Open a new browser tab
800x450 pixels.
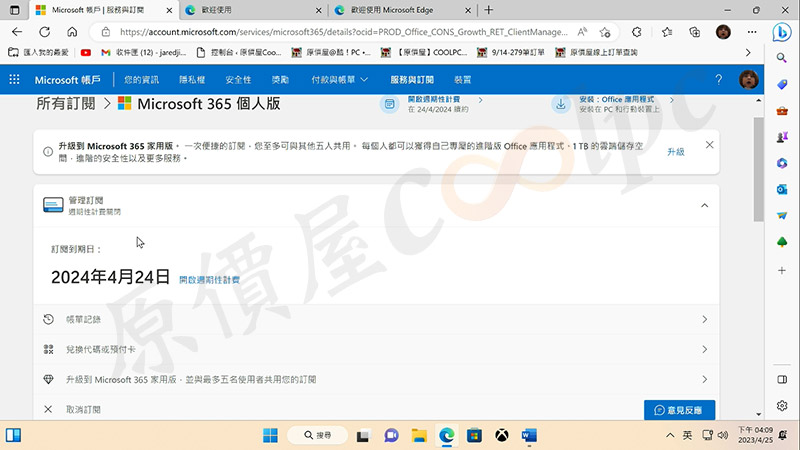pyautogui.click(x=488, y=10)
